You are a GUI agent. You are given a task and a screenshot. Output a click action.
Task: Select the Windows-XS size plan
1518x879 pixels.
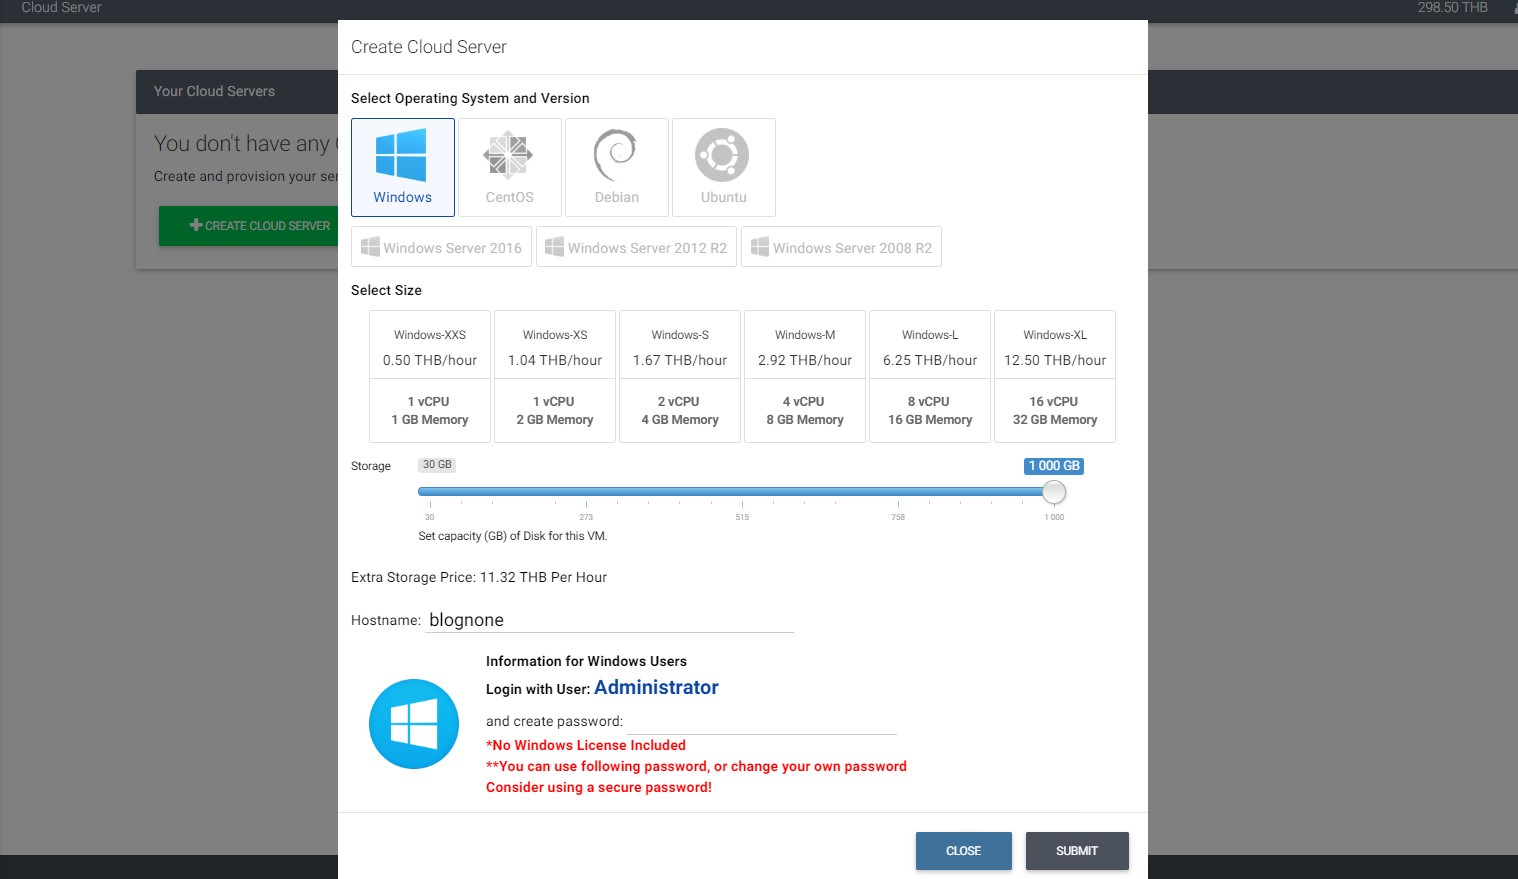tap(555, 376)
